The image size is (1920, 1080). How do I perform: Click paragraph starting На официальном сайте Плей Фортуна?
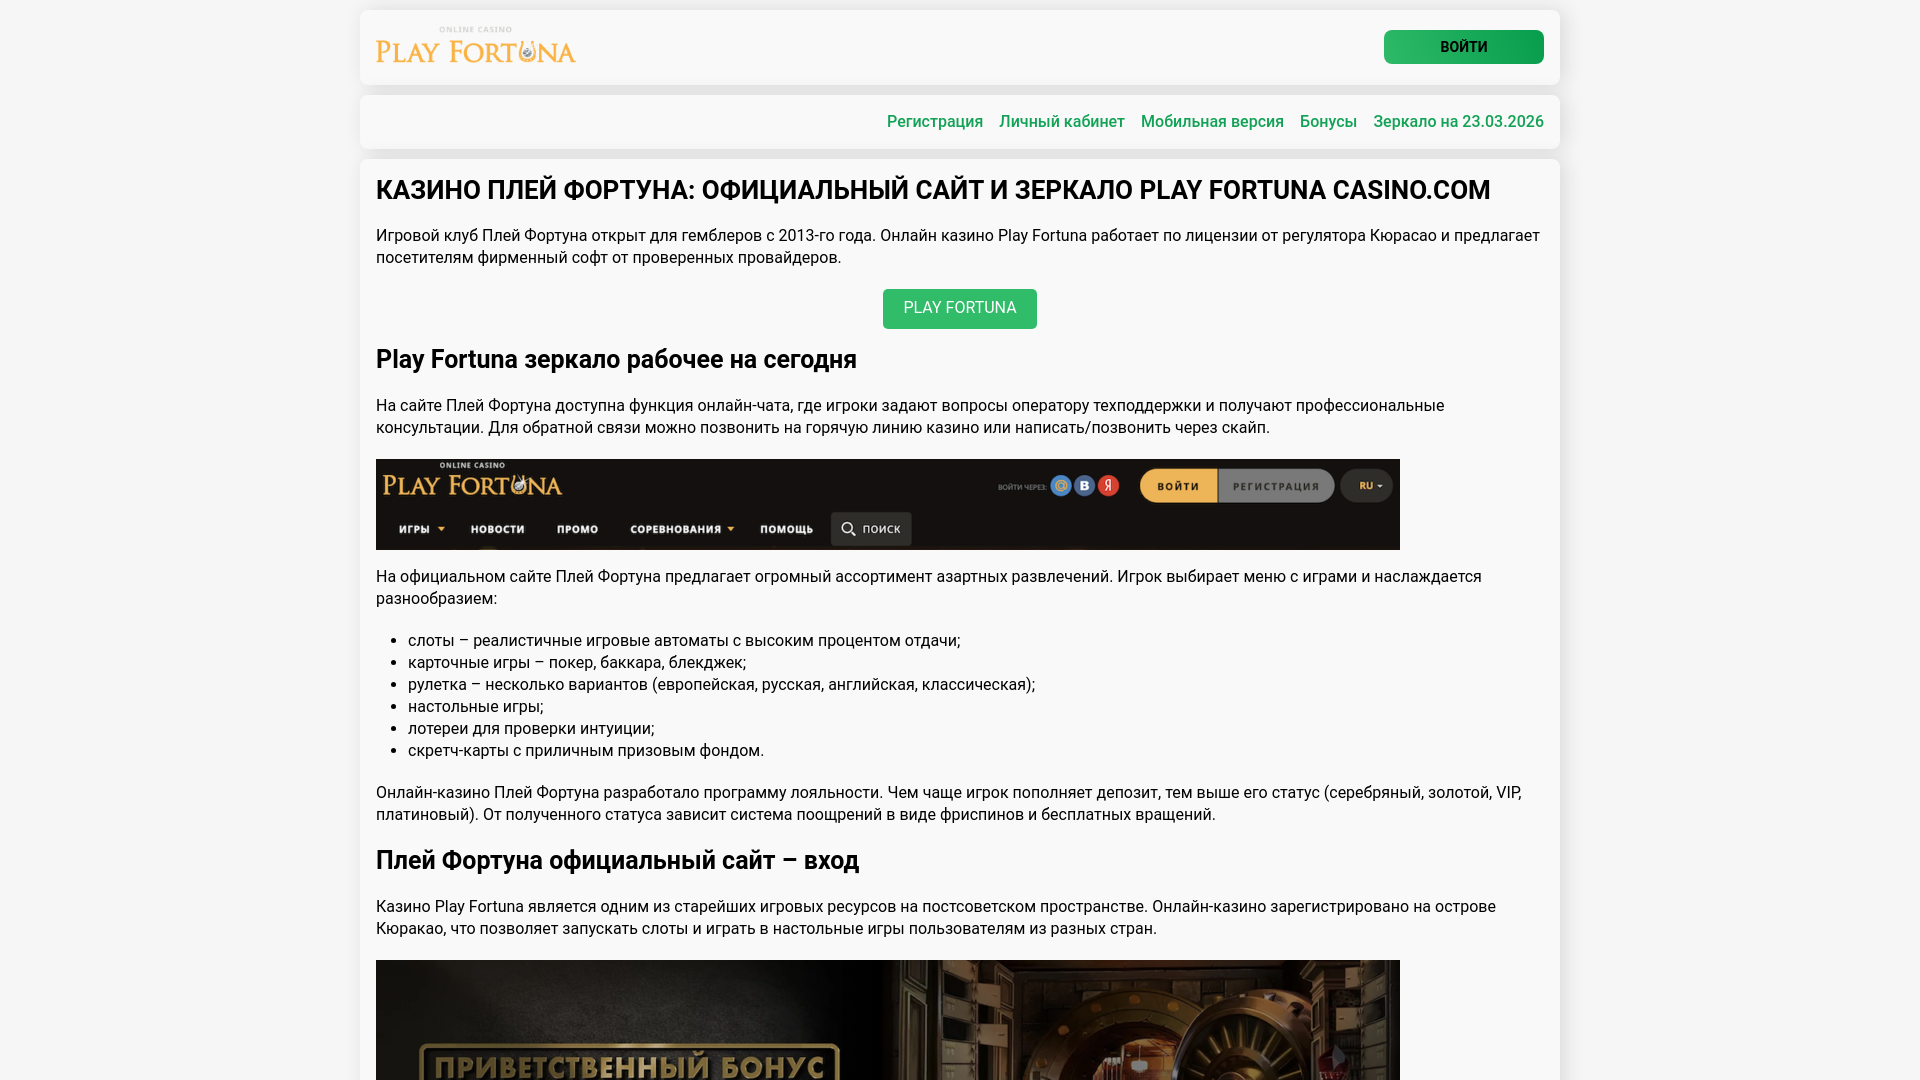(929, 588)
